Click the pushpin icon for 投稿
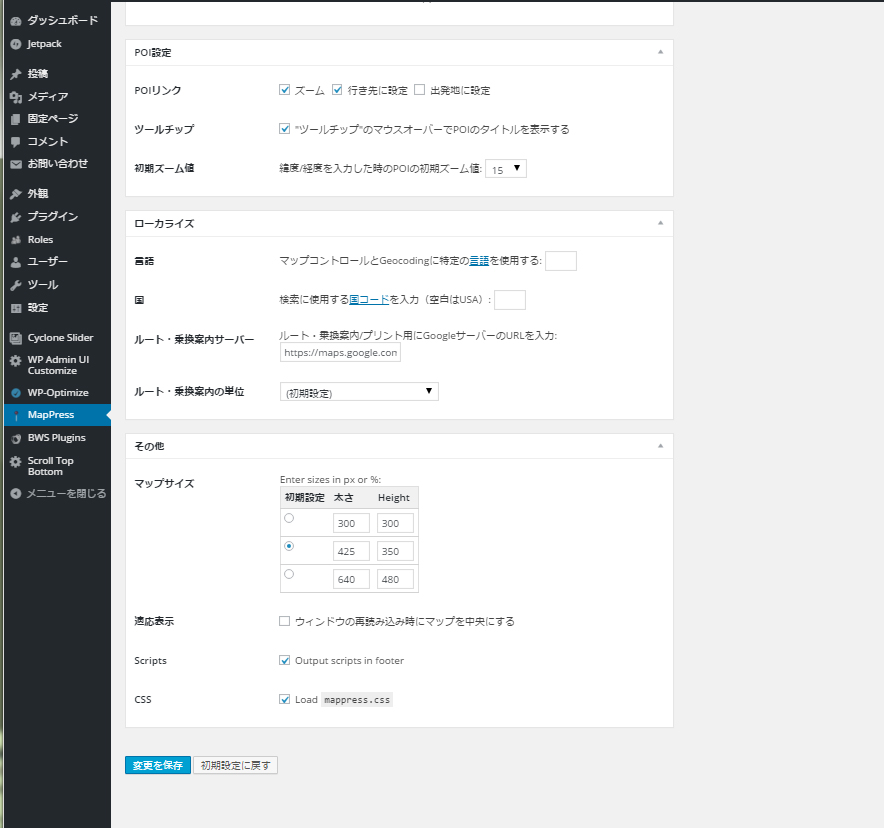 click(15, 74)
